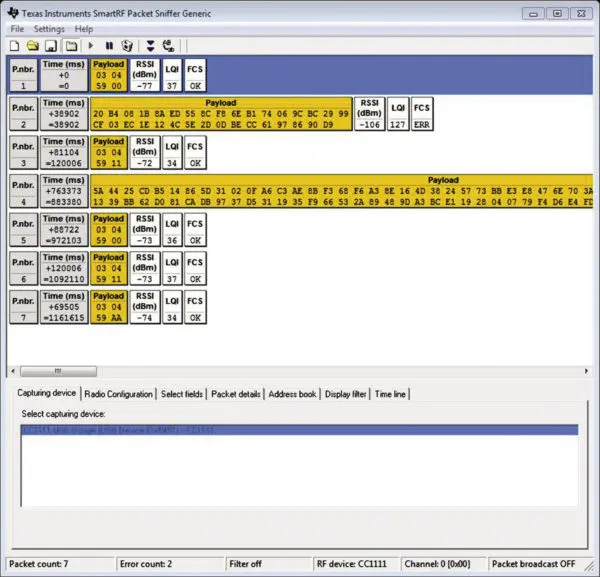
Task: Click packet 1 payload 03 04 59 00
Action: [x=109, y=75]
